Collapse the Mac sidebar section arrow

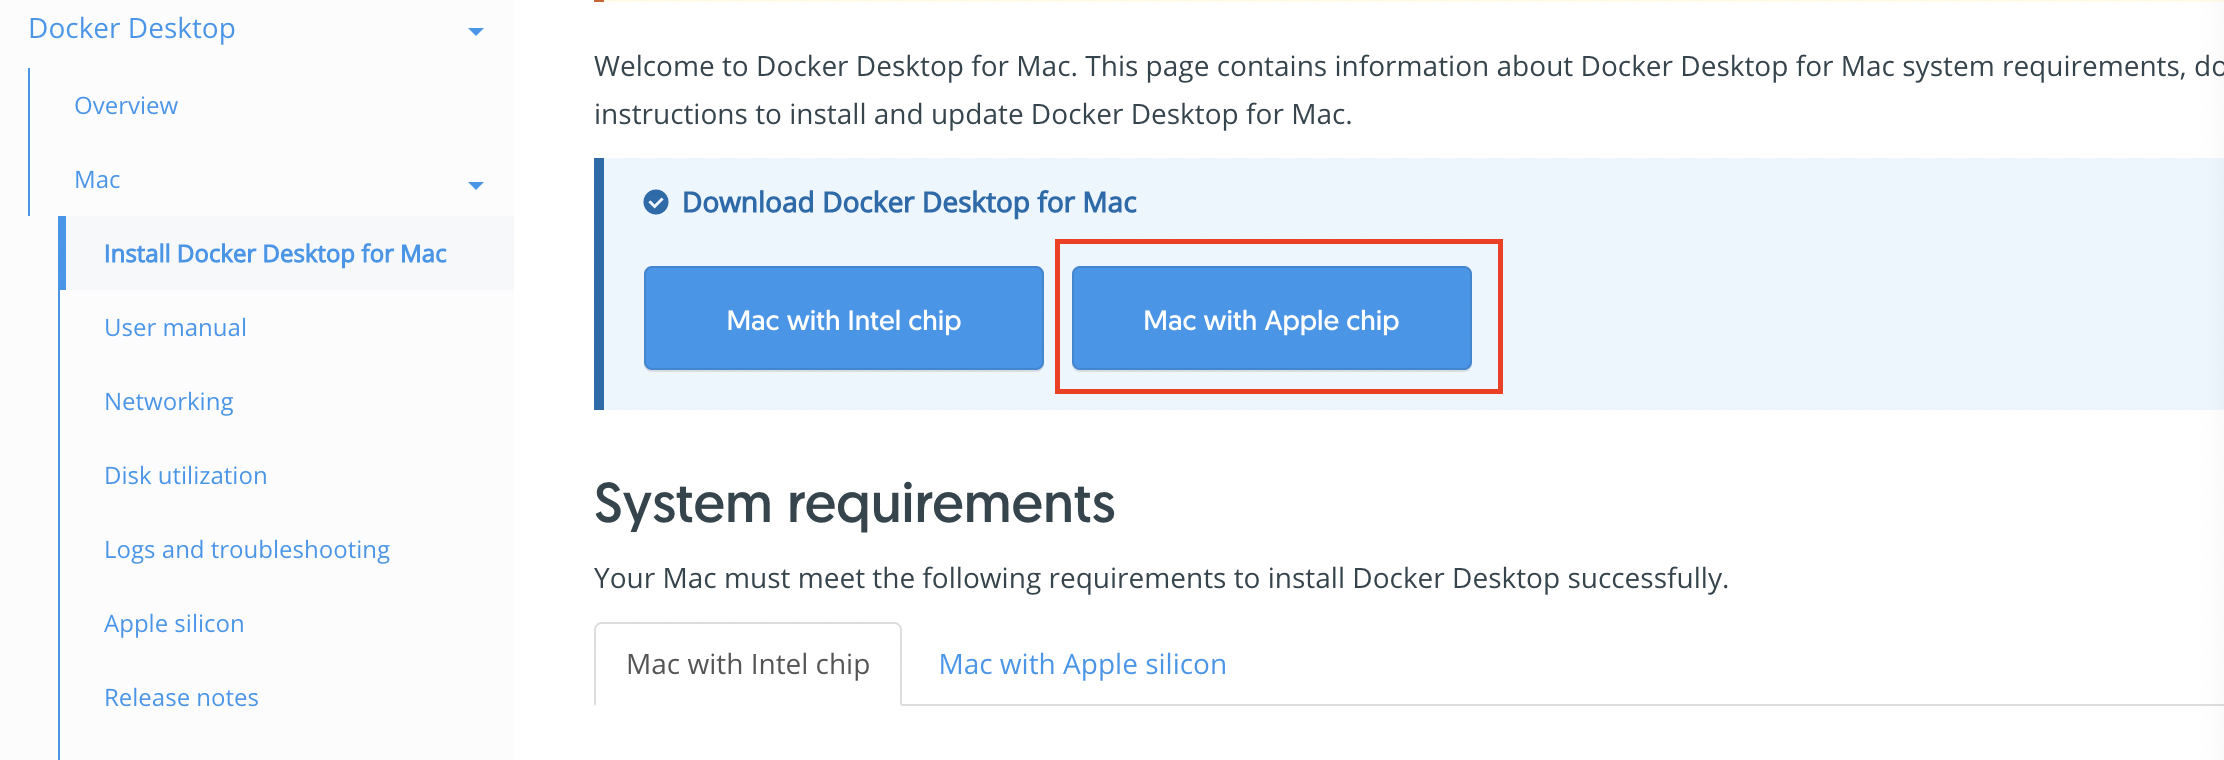[476, 185]
